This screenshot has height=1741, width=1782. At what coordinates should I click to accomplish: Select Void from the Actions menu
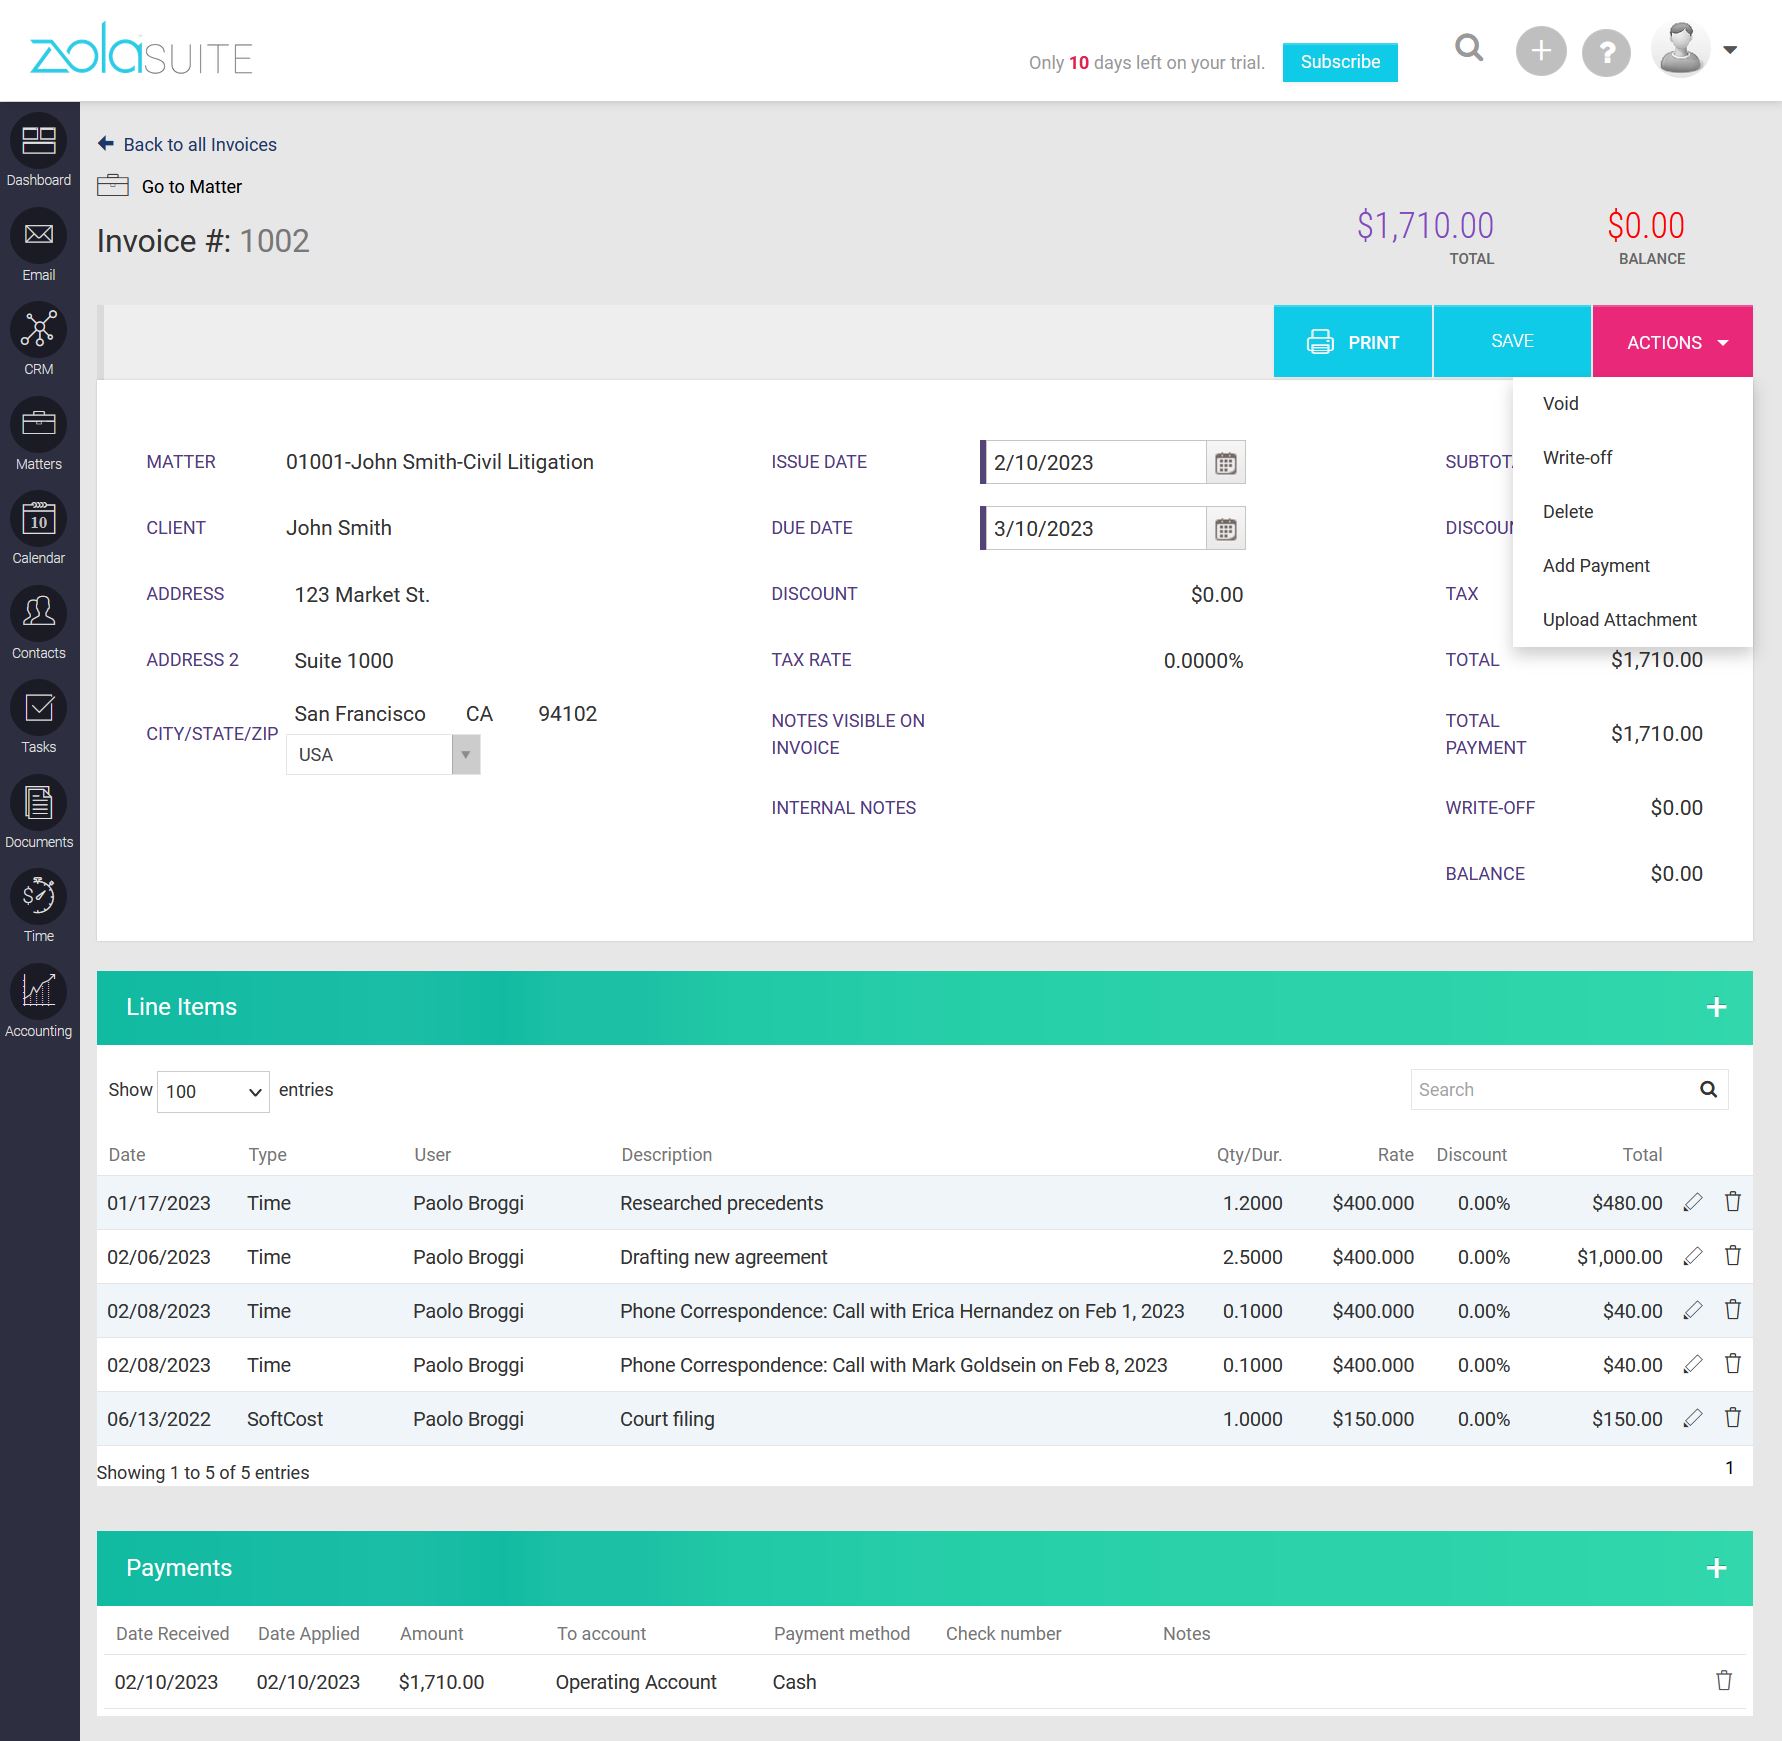1560,404
